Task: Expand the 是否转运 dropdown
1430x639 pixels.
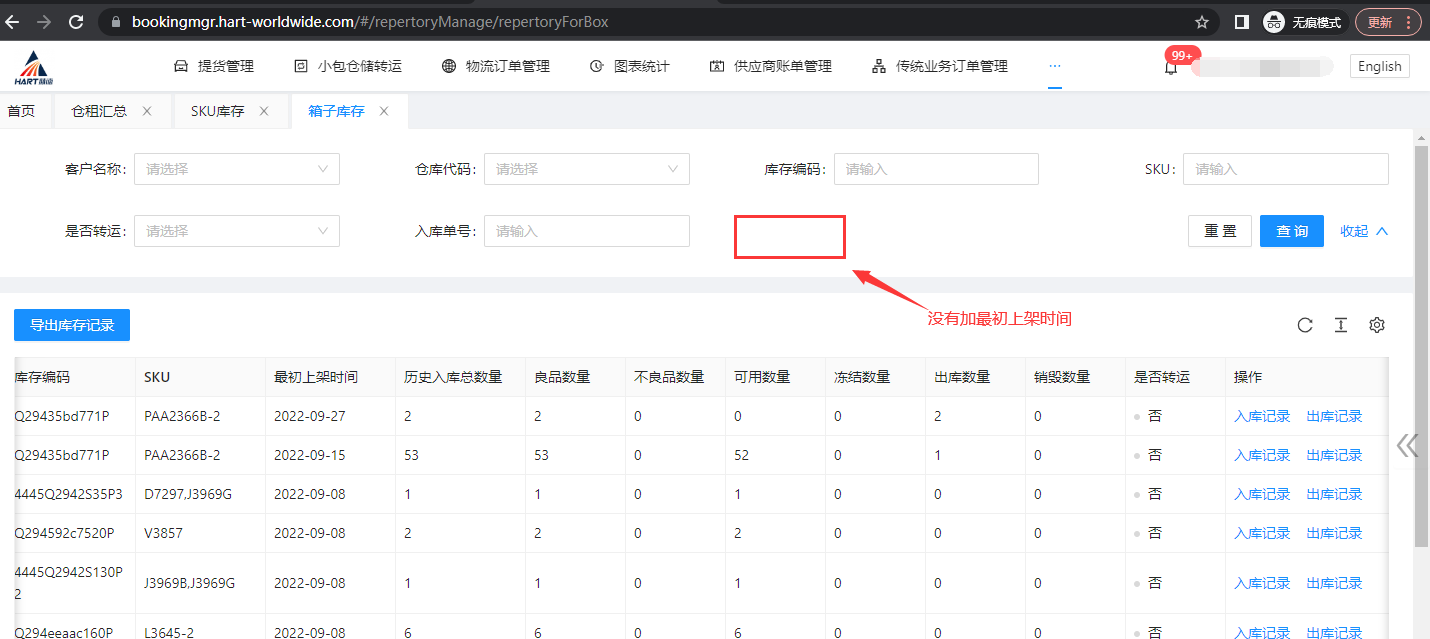Action: point(237,231)
